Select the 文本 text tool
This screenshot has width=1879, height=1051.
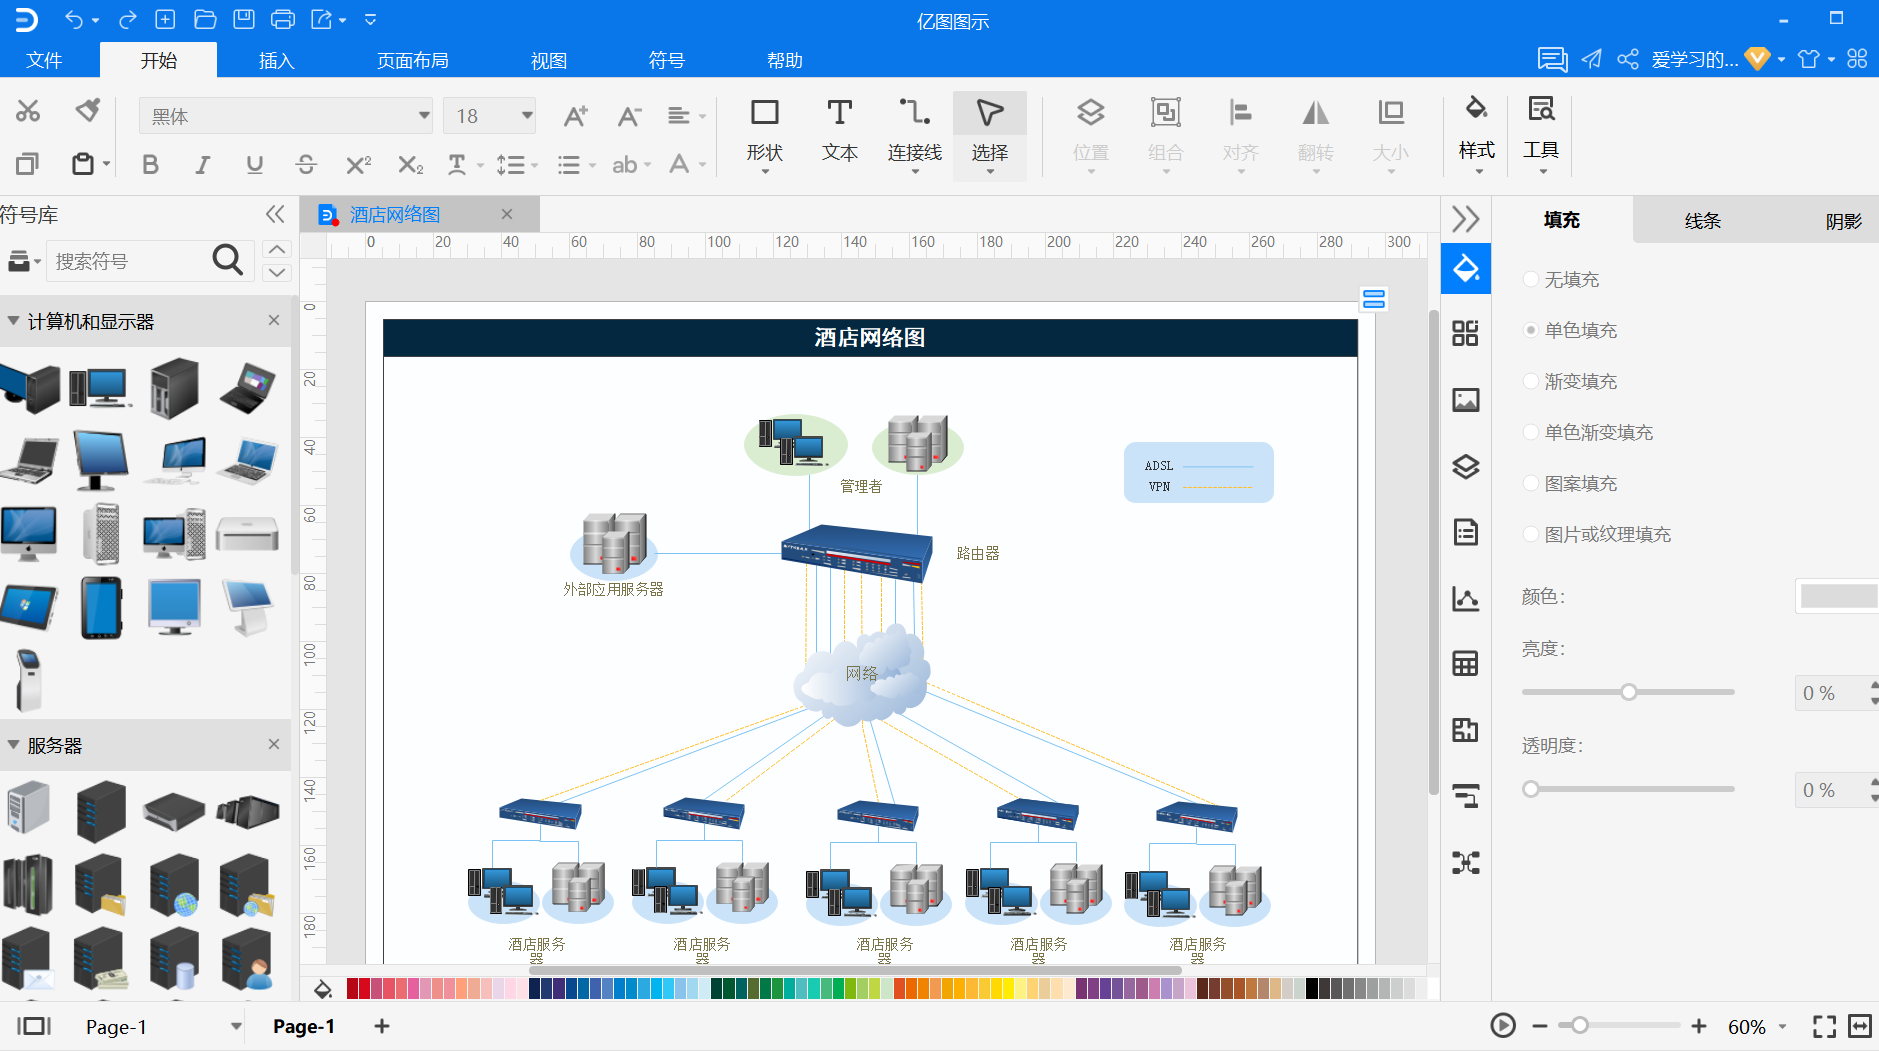coord(840,135)
